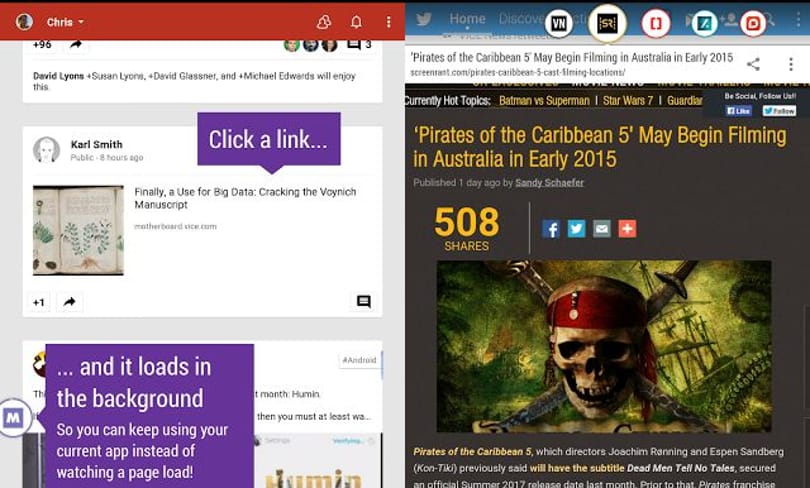Open Karl Smith's profile name
Viewport: 810px width, 488px height.
pos(97,145)
